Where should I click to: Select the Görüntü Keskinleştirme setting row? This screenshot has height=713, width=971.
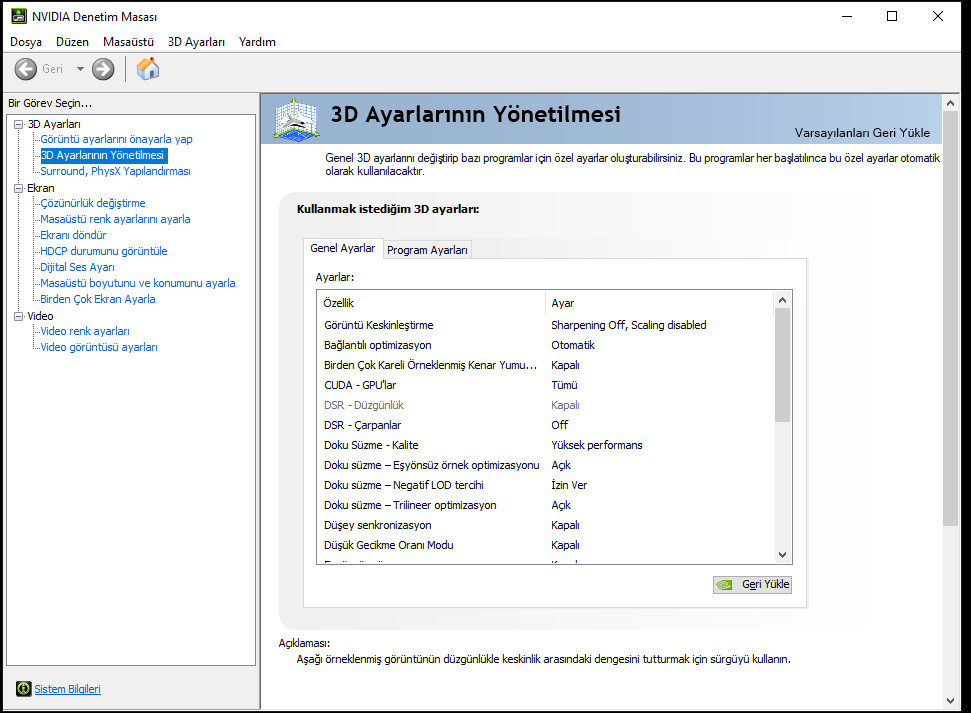click(x=545, y=325)
